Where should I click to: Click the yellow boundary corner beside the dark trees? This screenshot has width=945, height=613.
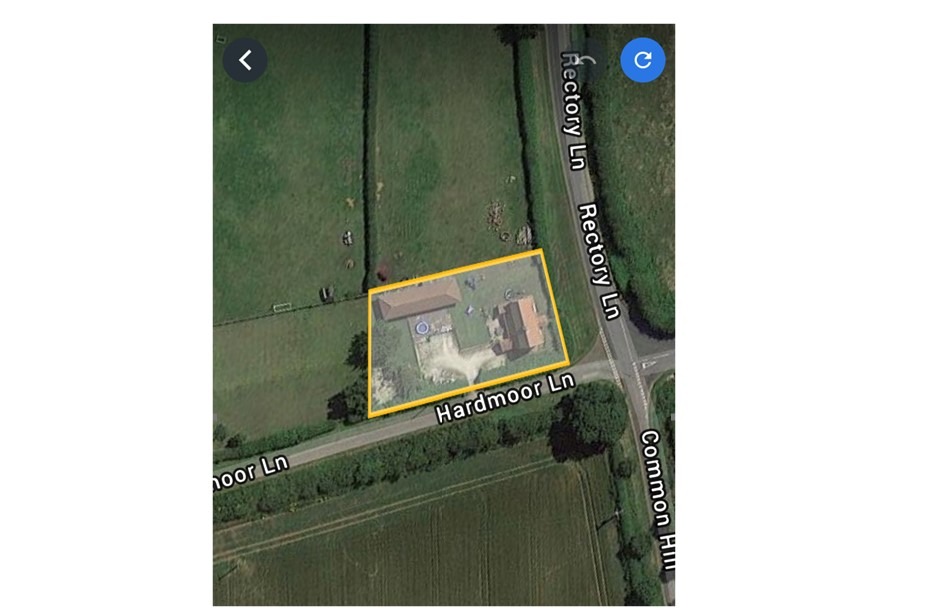coord(369,415)
